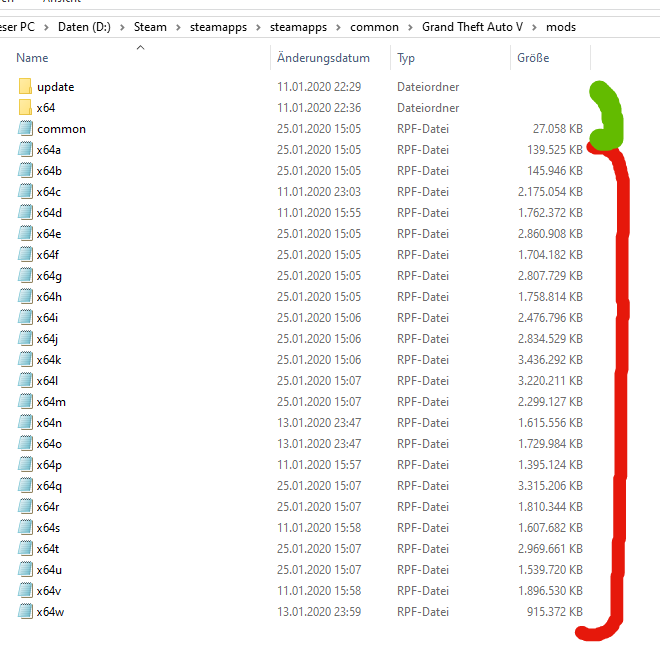The width and height of the screenshot is (660, 664).
Task: Select the x64t file icon
Action: [x=25, y=548]
